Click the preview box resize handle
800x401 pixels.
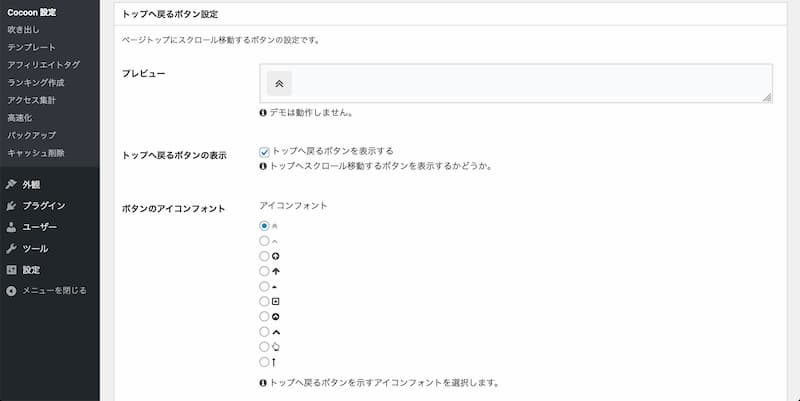click(767, 98)
